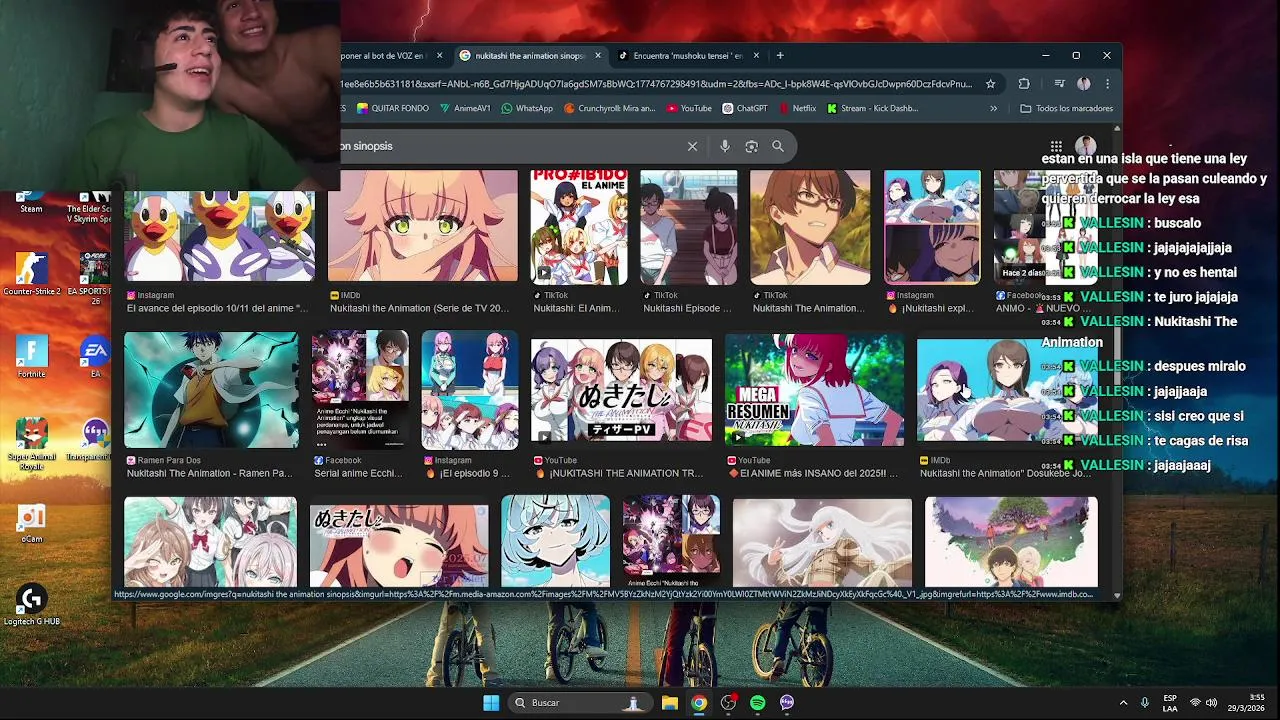Open Super Animal Royale desktop shortcut
Viewport: 1280px width, 720px height.
pos(31,444)
